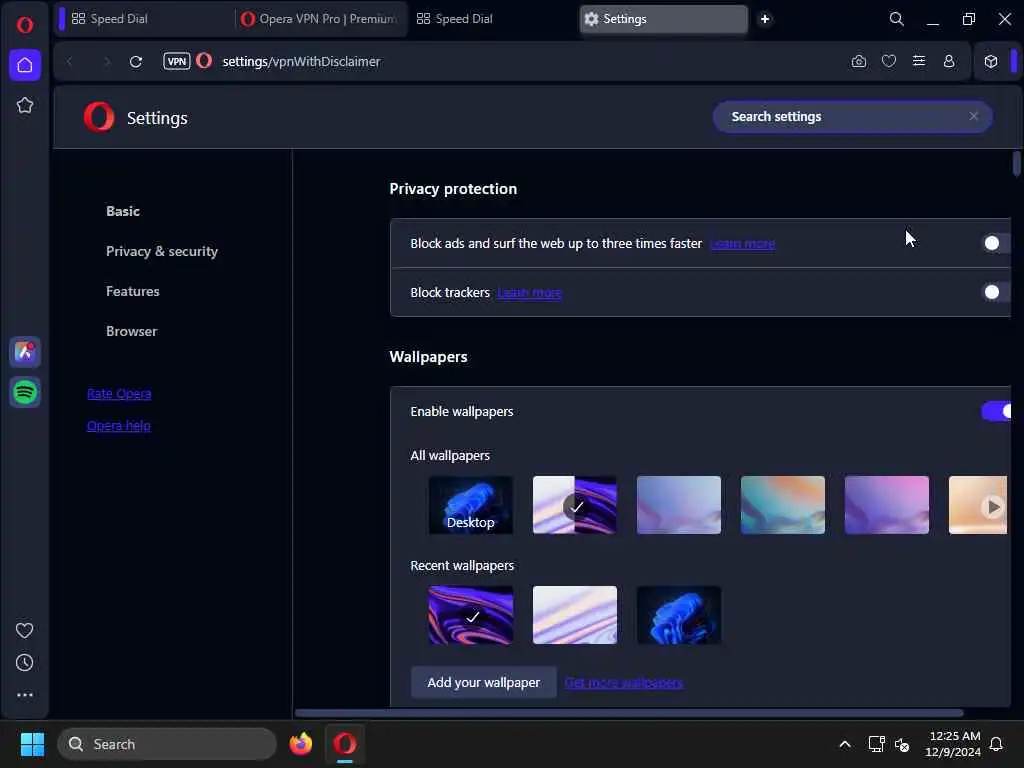Open Windows Start menu
Image resolution: width=1024 pixels, height=768 pixels.
(32, 744)
